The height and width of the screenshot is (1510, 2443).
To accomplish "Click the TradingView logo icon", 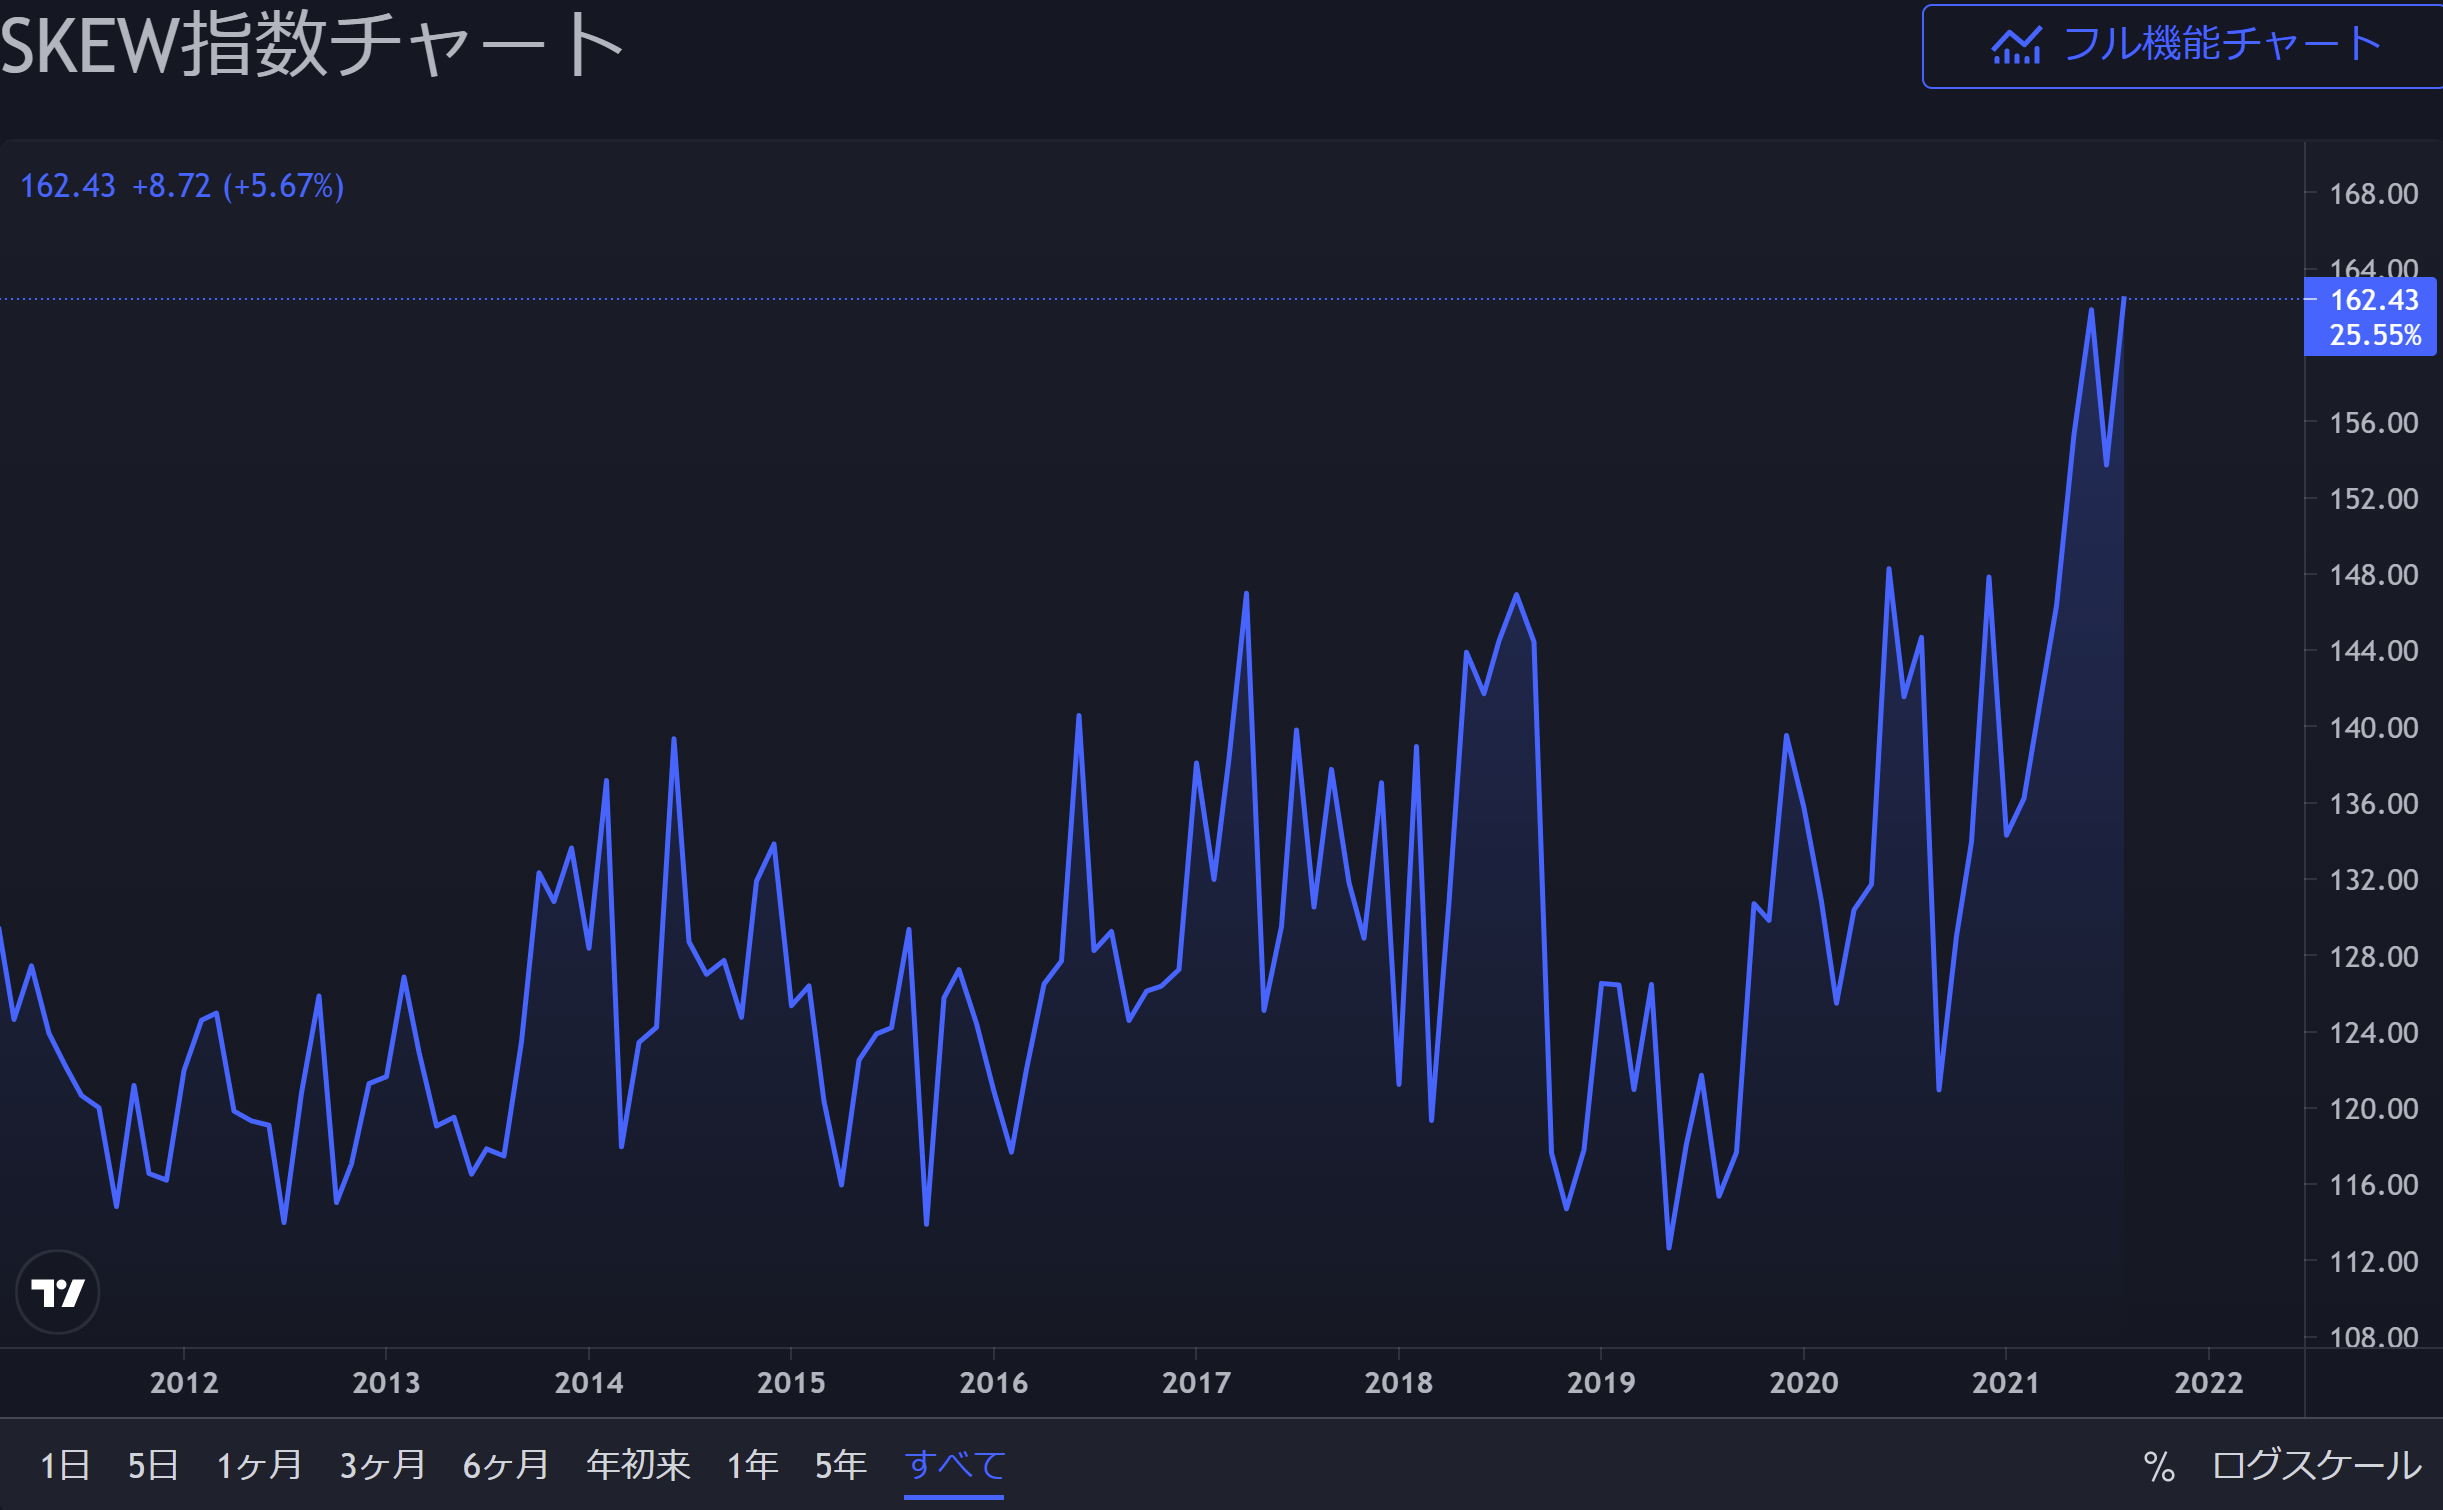I will (58, 1292).
